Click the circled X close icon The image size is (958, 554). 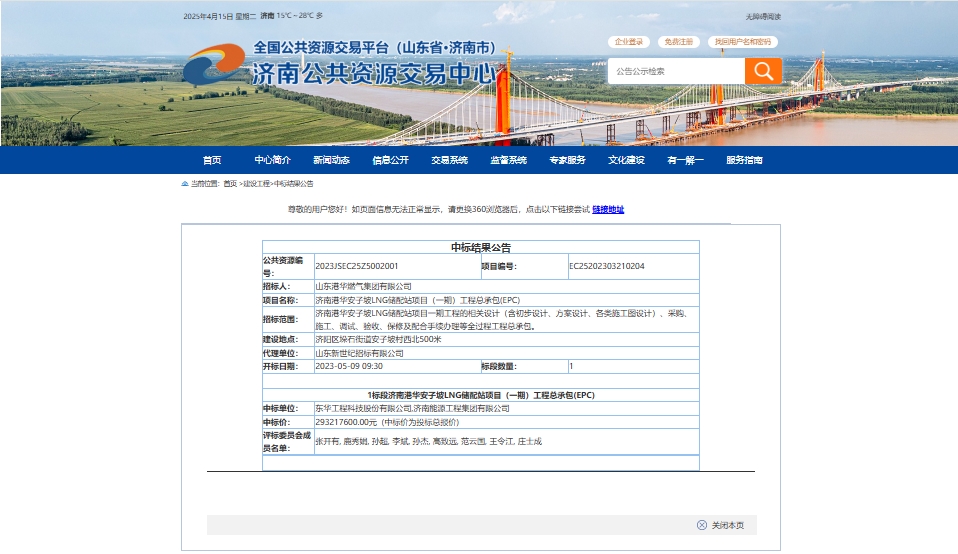coord(702,525)
